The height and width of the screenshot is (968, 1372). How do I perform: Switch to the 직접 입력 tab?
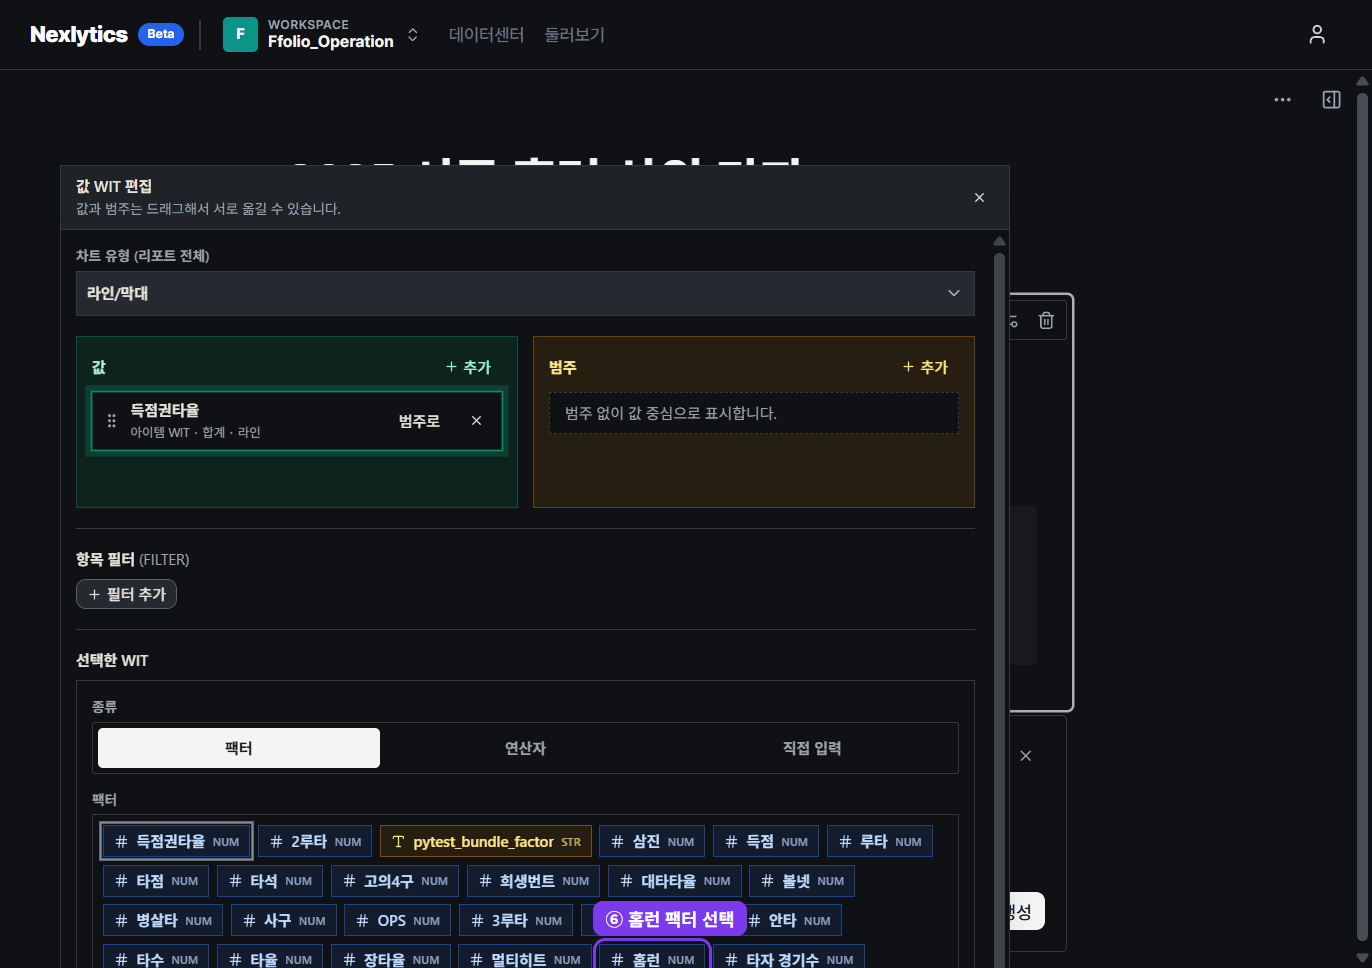tap(812, 748)
